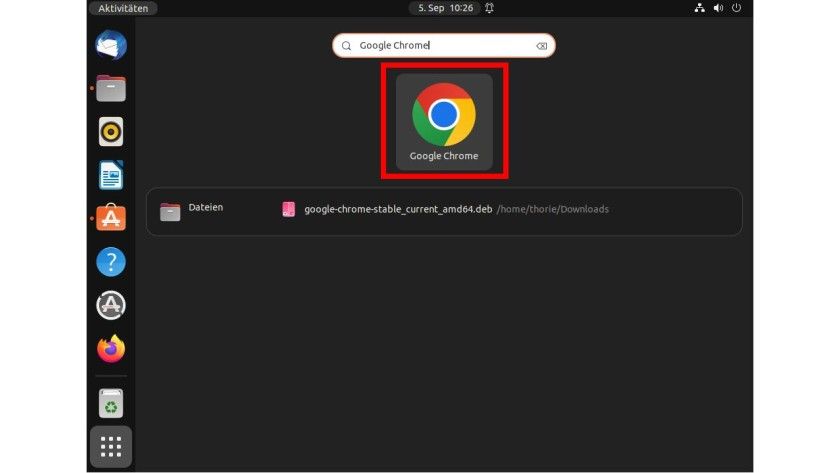
Task: Open network status icon in top bar
Action: 700,8
